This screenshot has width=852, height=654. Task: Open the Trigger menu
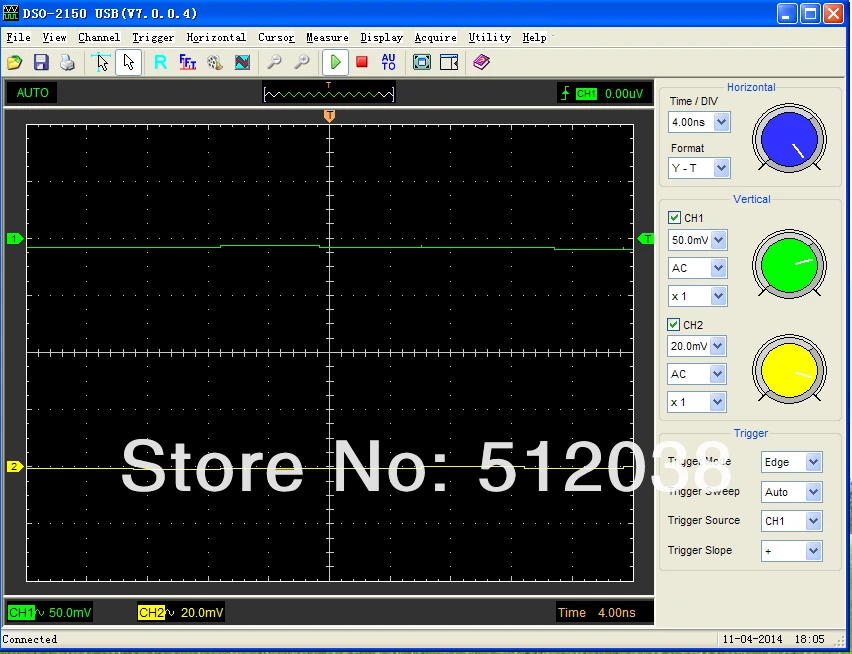tap(153, 37)
